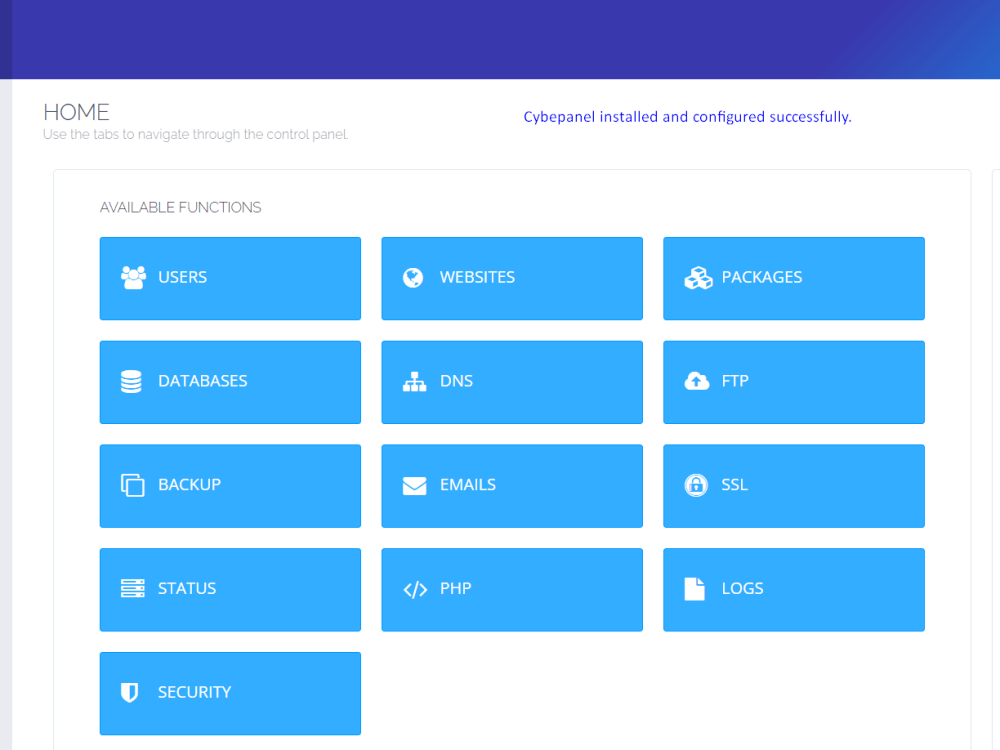Open the SSL management tile
Viewport: 1000px width, 750px height.
point(793,486)
